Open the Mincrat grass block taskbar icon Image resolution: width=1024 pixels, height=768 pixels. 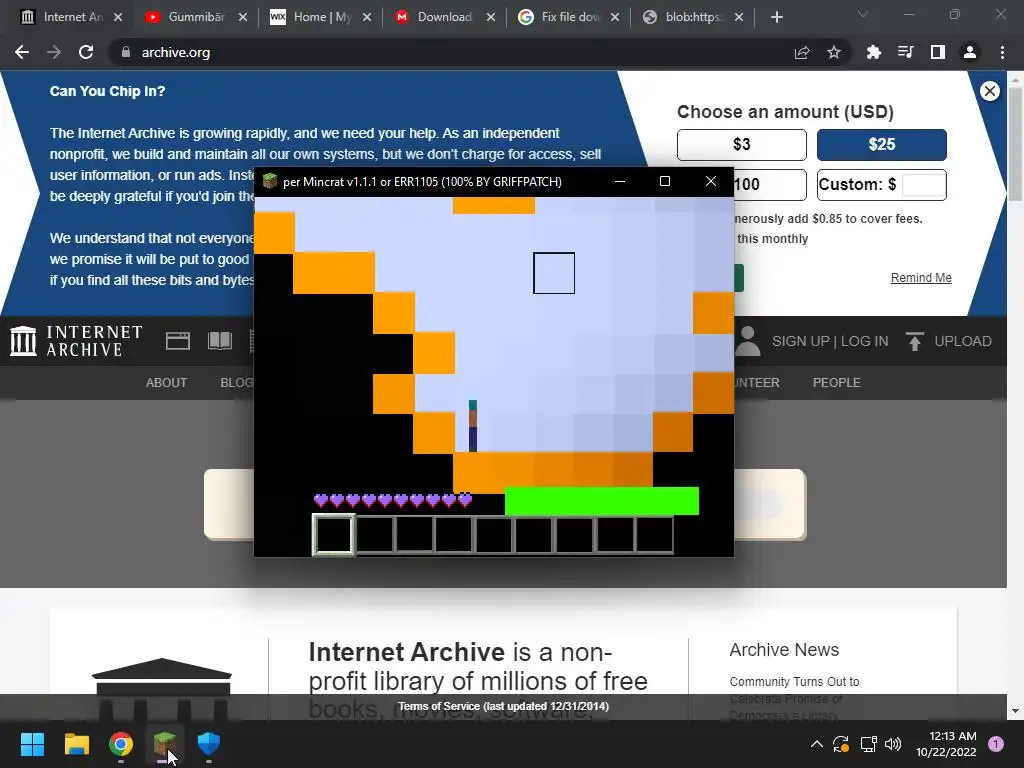pyautogui.click(x=165, y=744)
